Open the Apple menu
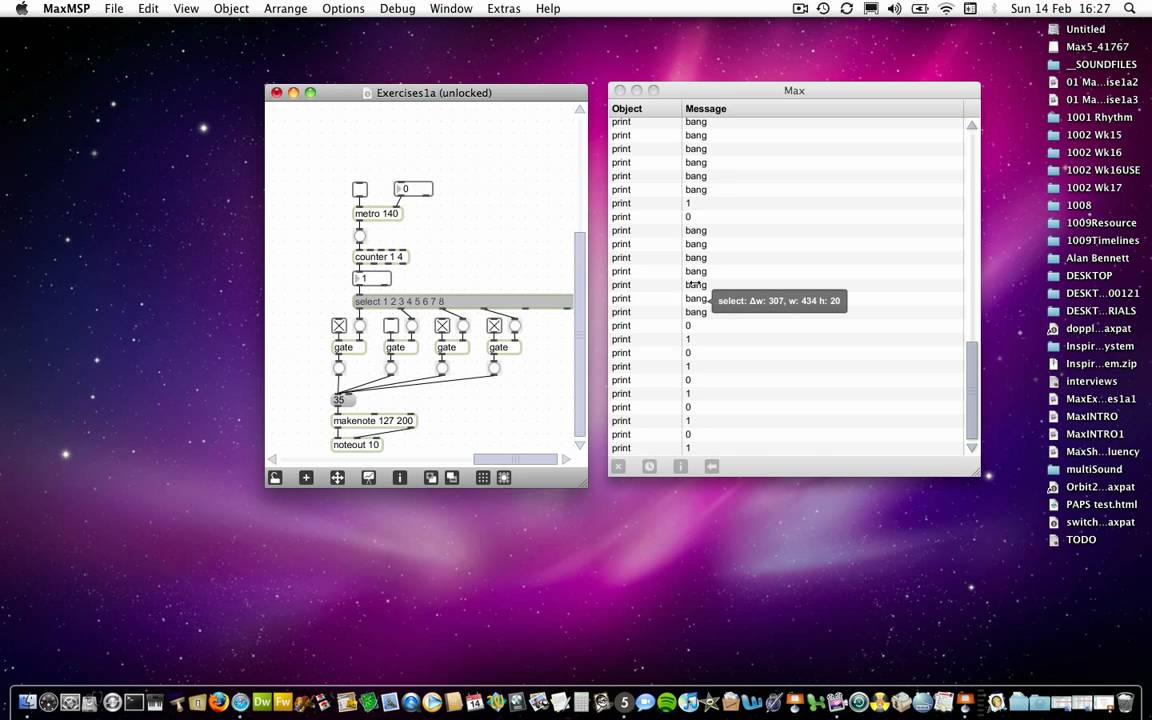Image resolution: width=1152 pixels, height=720 pixels. point(21,8)
